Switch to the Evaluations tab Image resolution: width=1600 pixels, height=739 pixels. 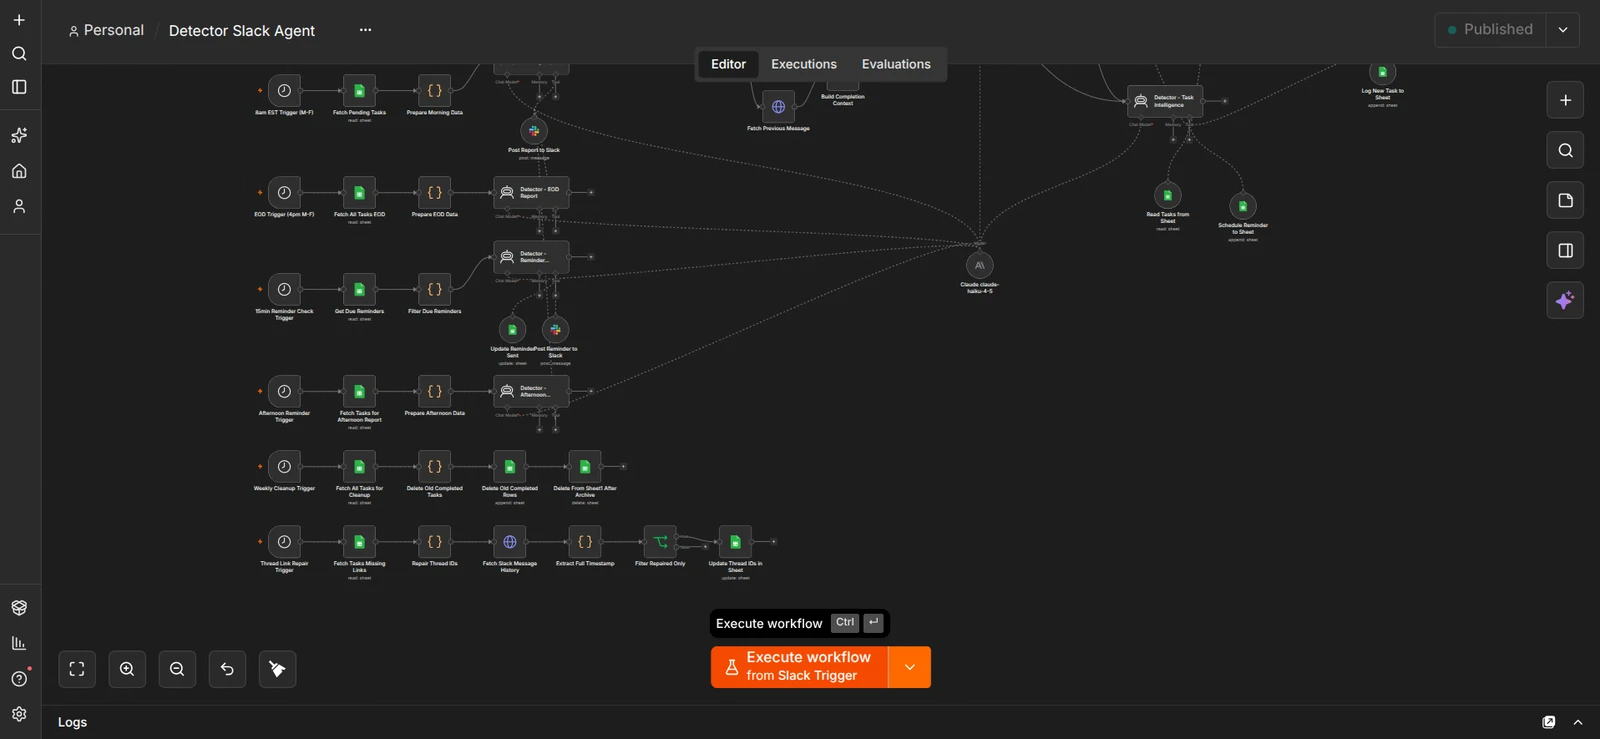point(896,64)
